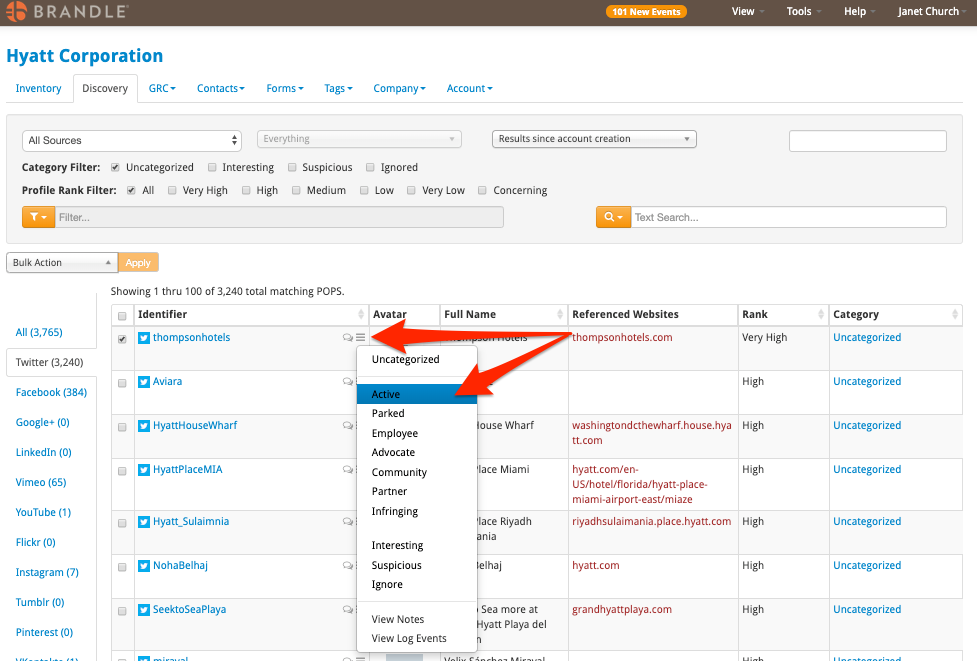
Task: Click the 101 New Events badge
Action: click(x=646, y=13)
